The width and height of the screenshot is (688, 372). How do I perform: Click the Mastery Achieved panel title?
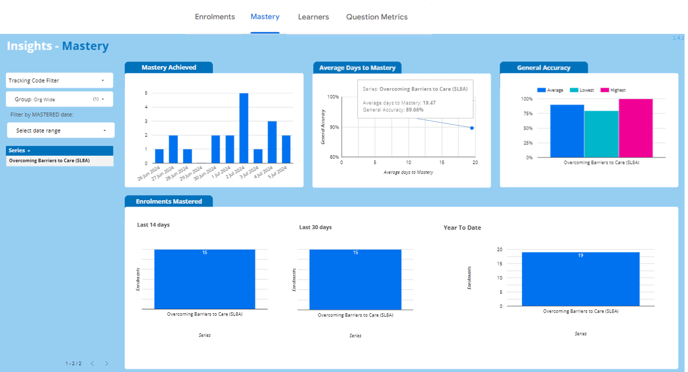(169, 68)
